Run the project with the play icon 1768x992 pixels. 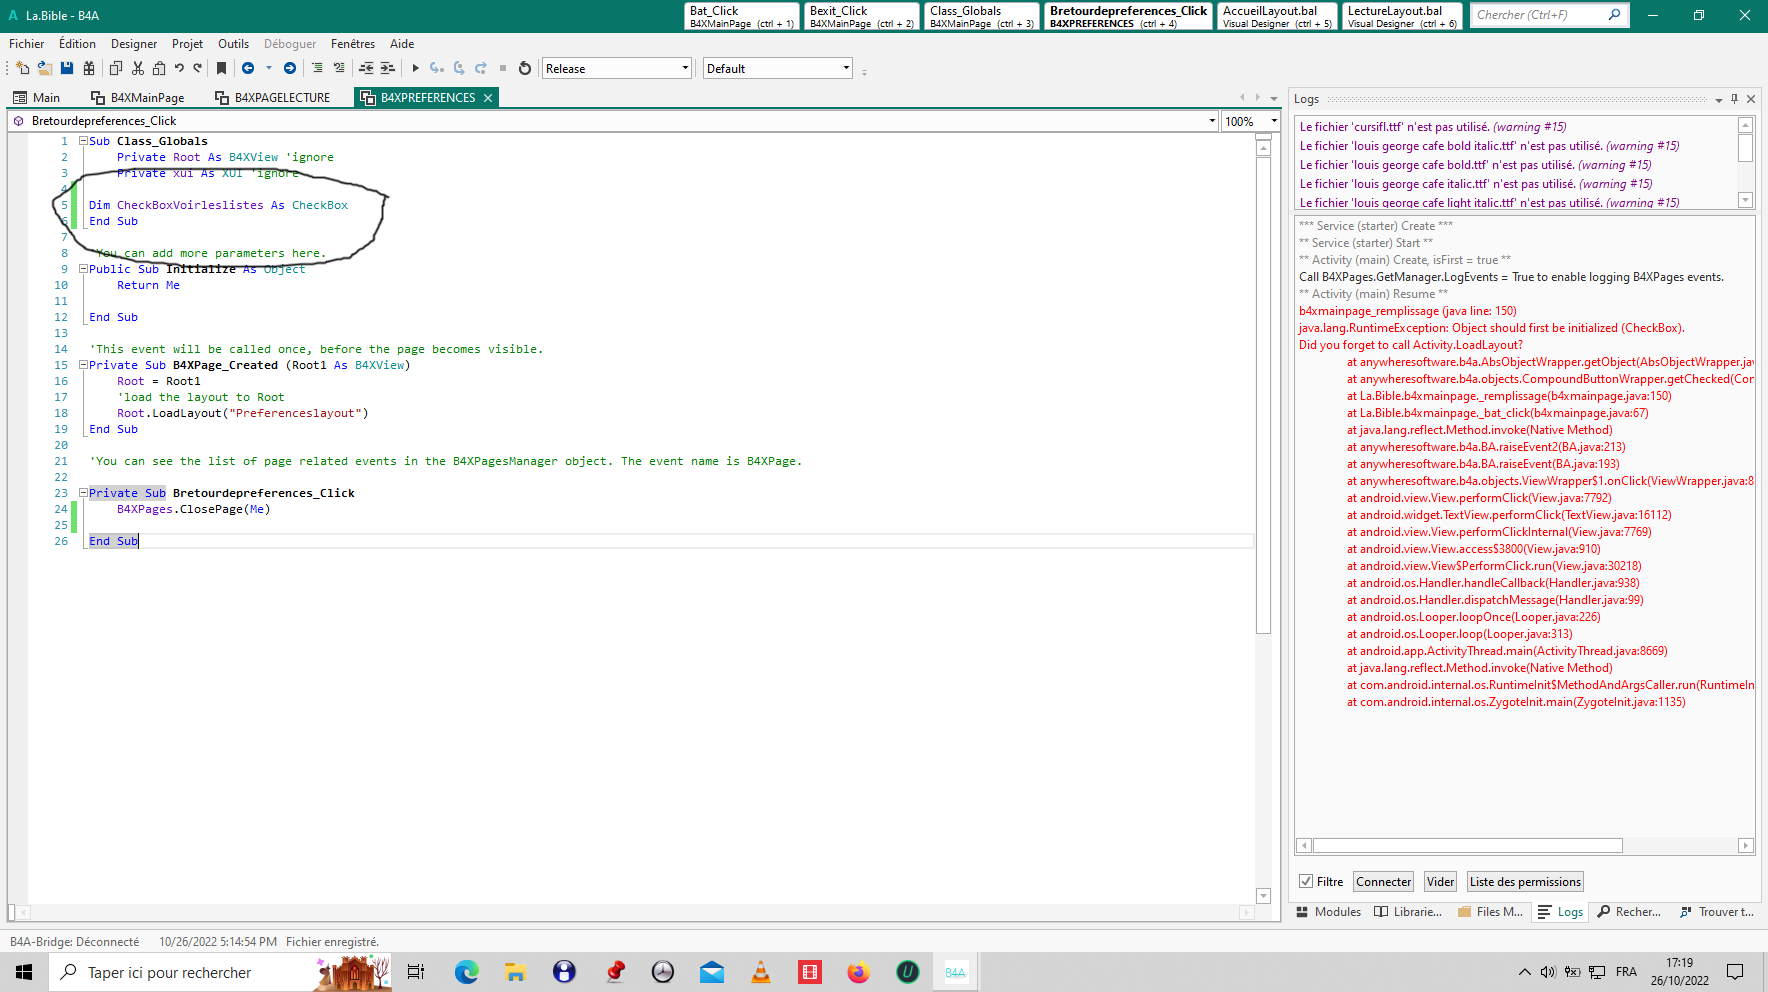(x=415, y=68)
